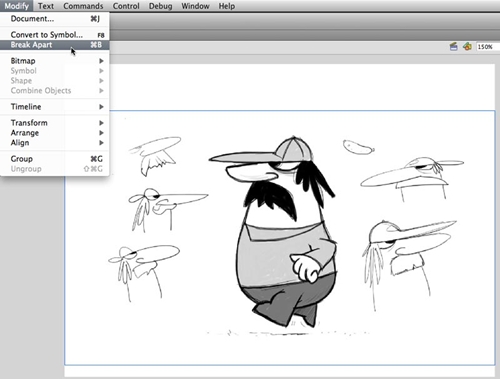500x379 pixels.
Task: Open the Text menu
Action: (x=46, y=6)
